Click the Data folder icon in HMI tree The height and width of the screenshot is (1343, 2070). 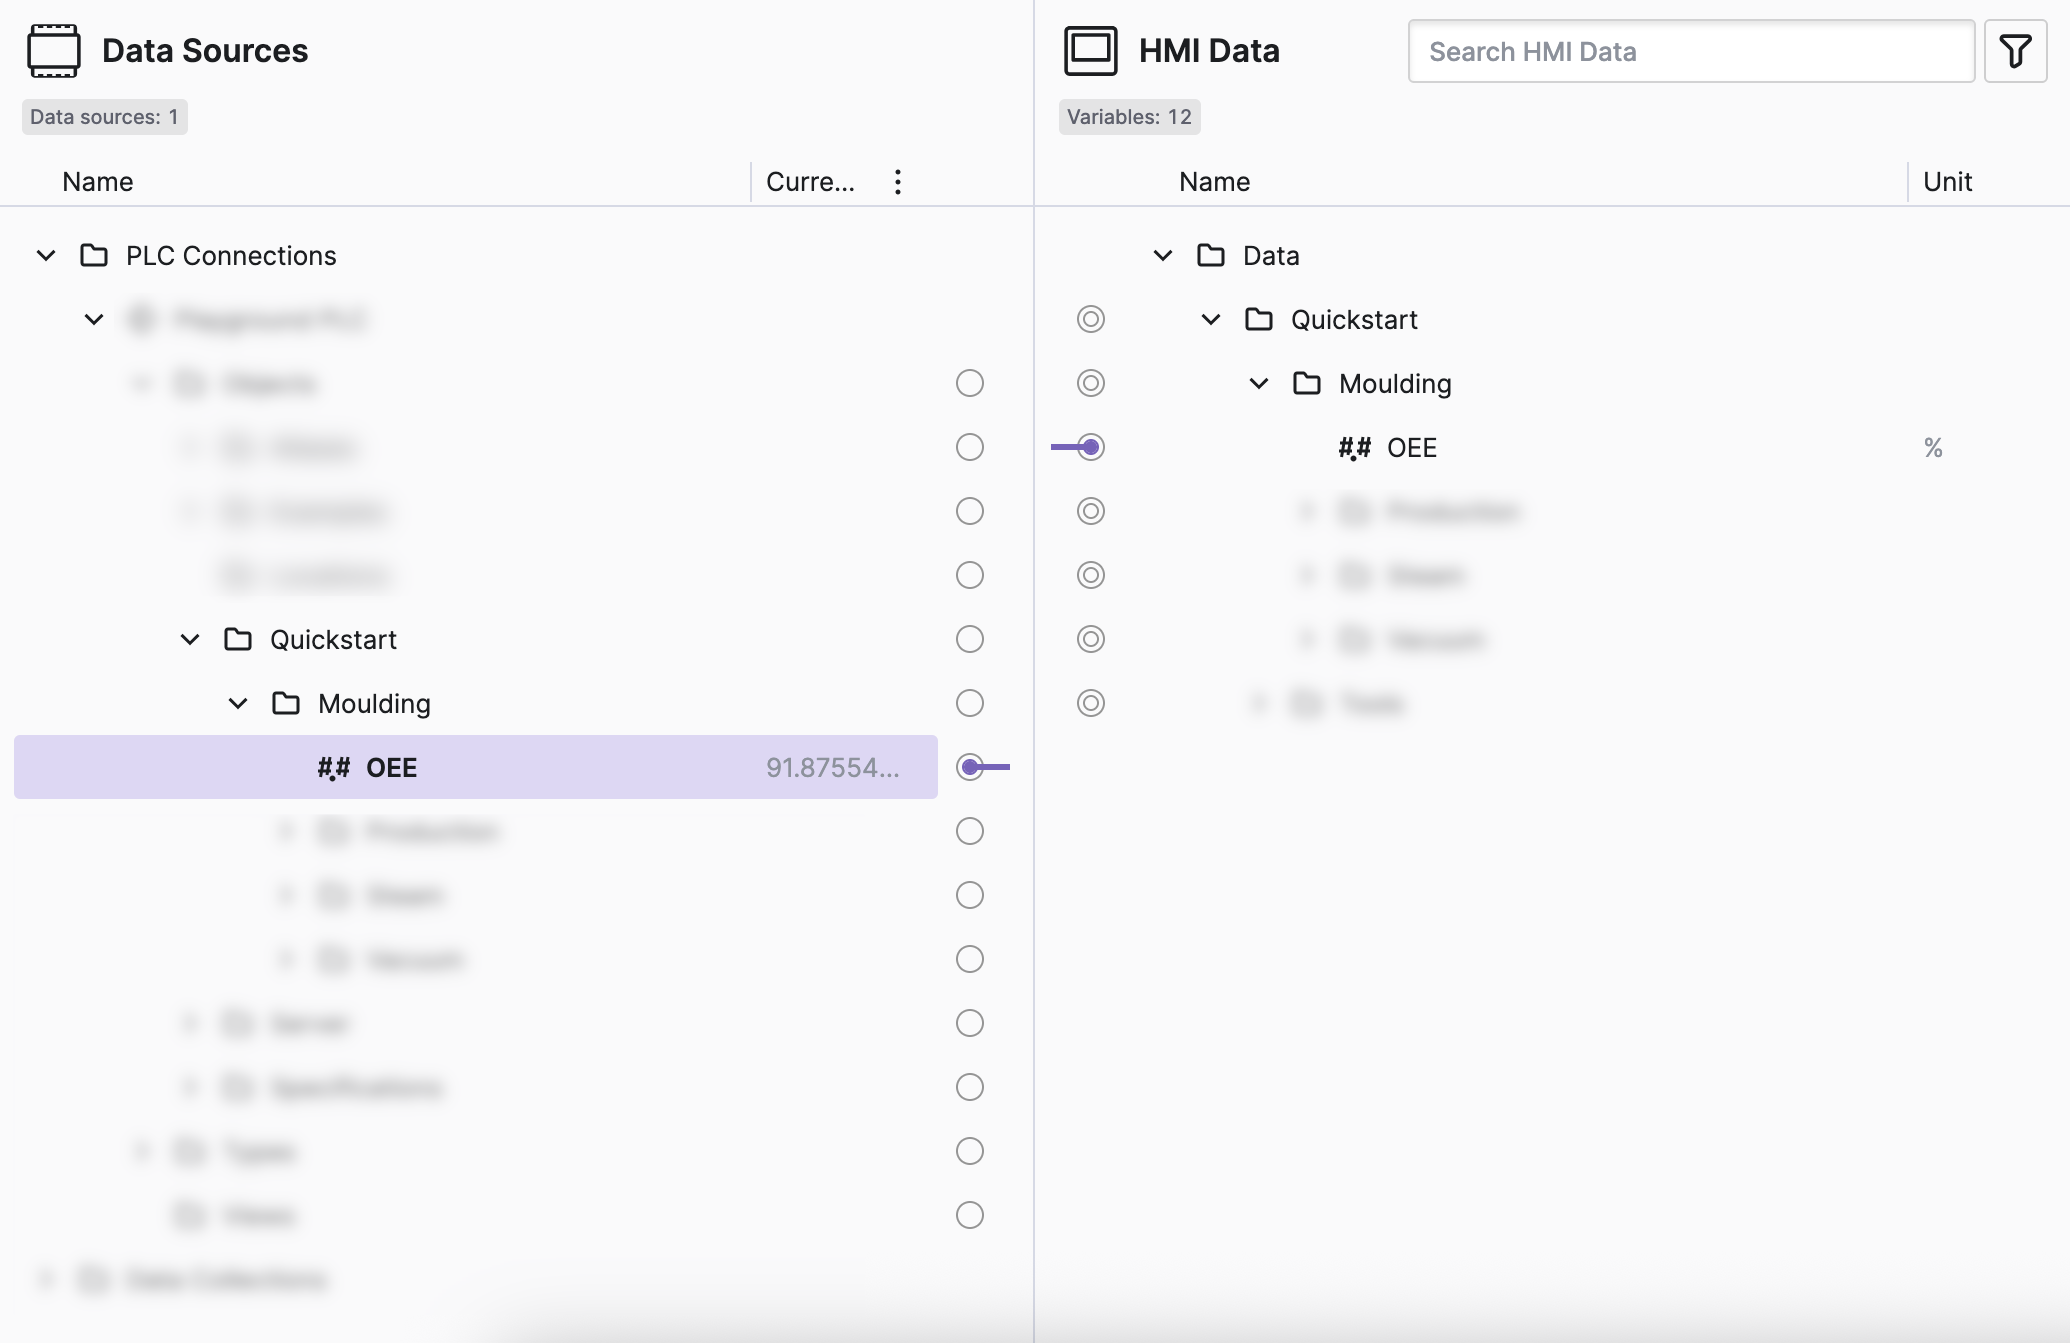click(1211, 256)
